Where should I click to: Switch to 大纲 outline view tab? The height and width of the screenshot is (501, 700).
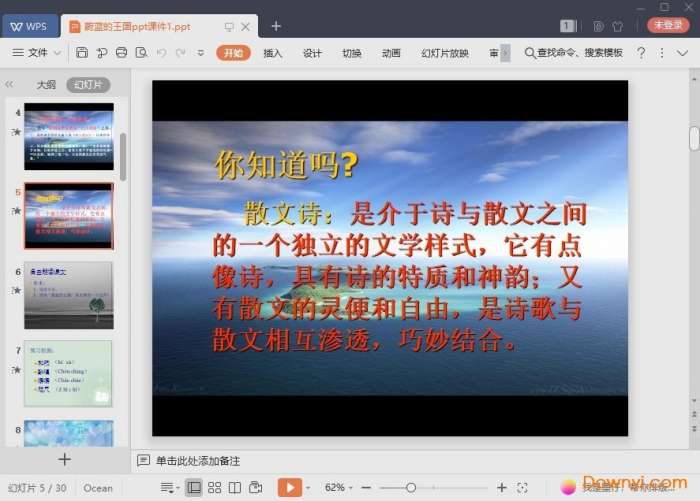point(46,84)
